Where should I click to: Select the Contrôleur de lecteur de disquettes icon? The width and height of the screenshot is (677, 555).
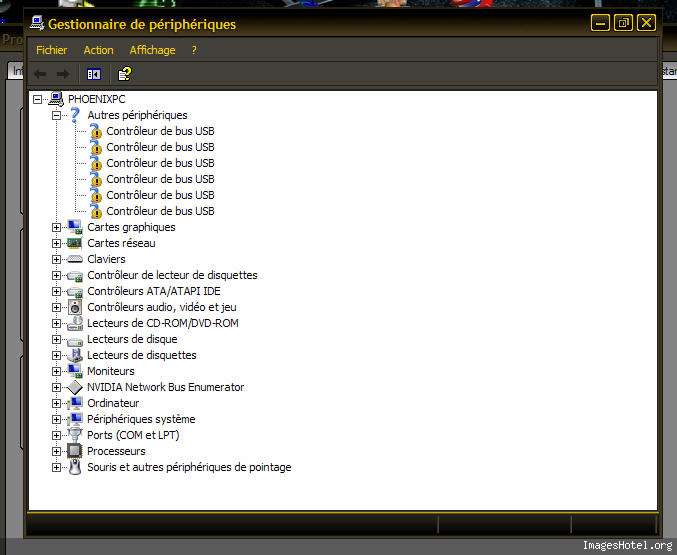tap(75, 276)
